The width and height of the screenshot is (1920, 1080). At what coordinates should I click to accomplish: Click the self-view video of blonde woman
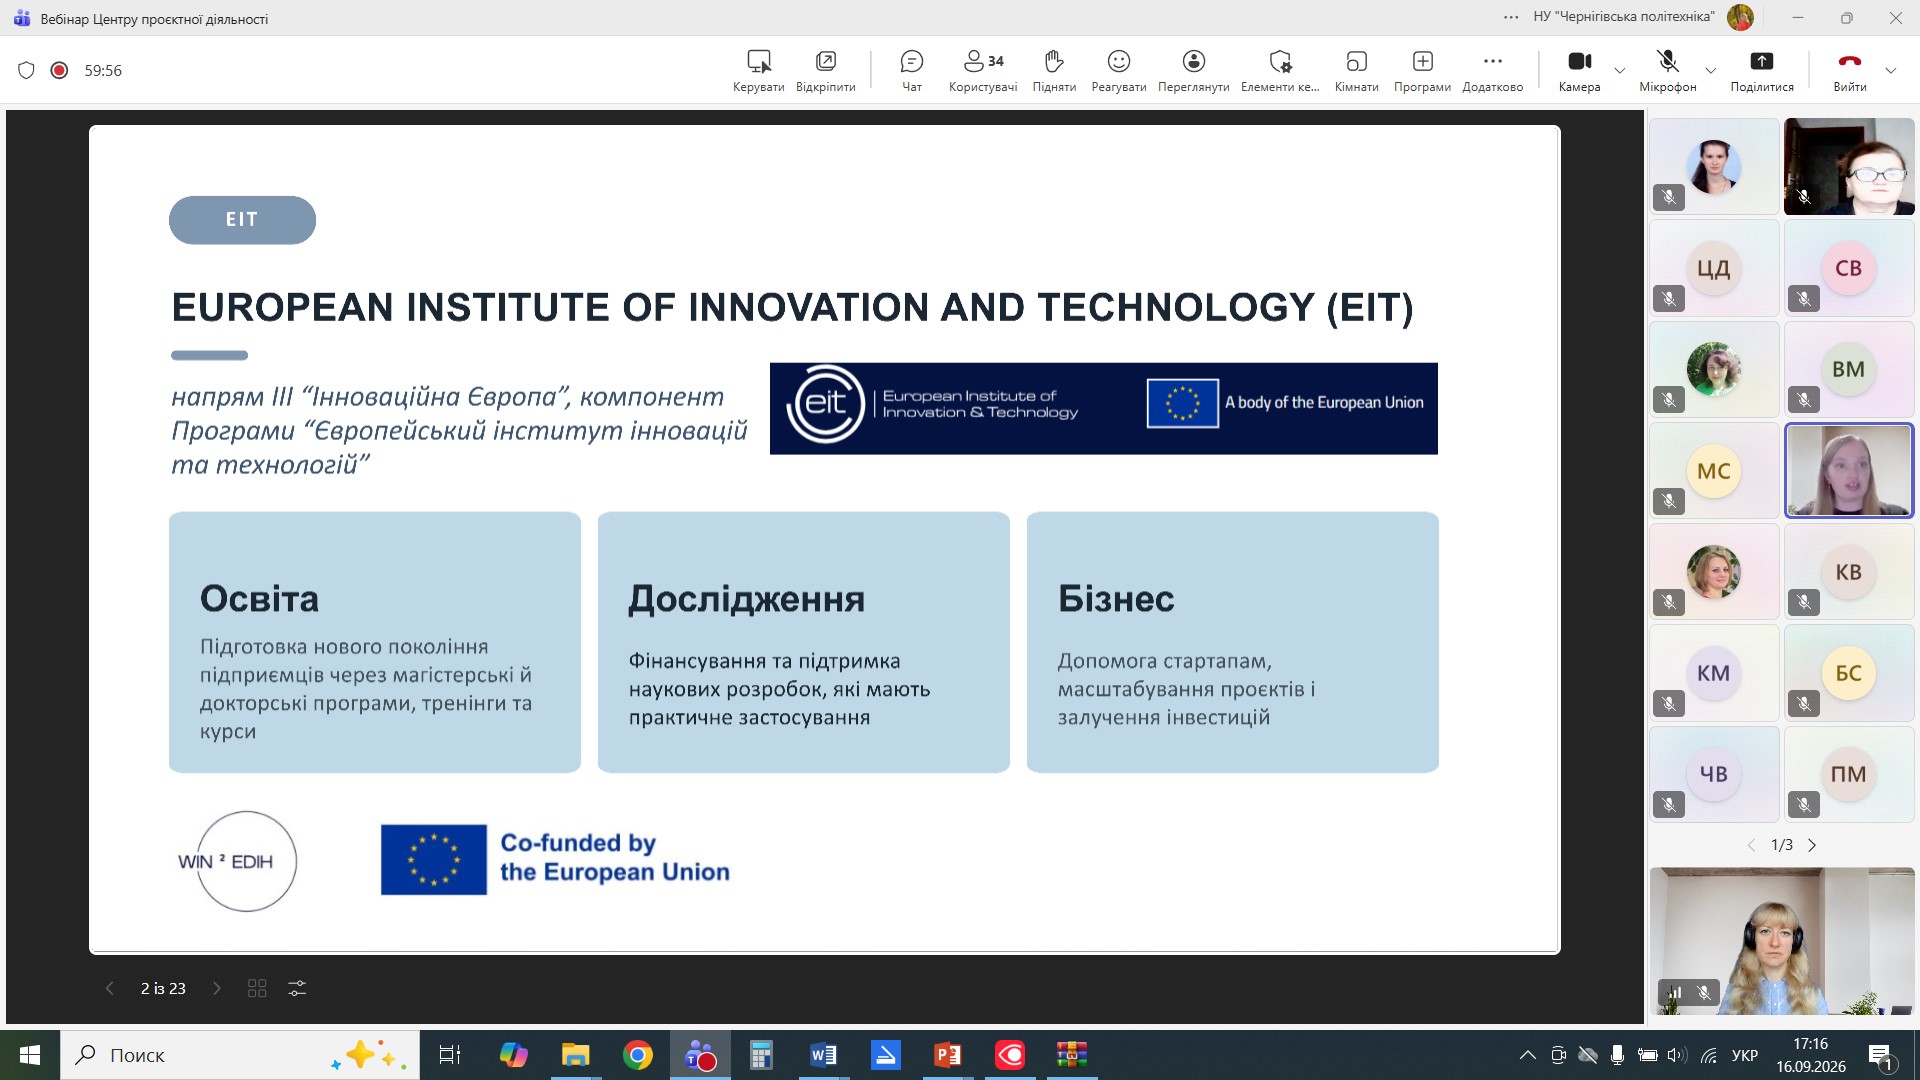[1782, 941]
